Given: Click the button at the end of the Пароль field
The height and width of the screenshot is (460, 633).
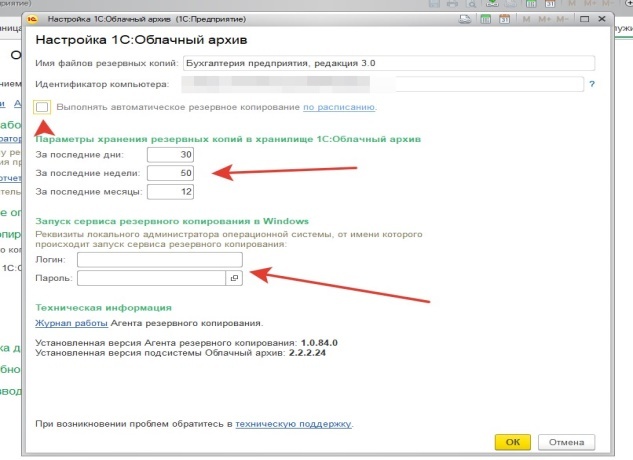Looking at the screenshot, I should tap(234, 278).
